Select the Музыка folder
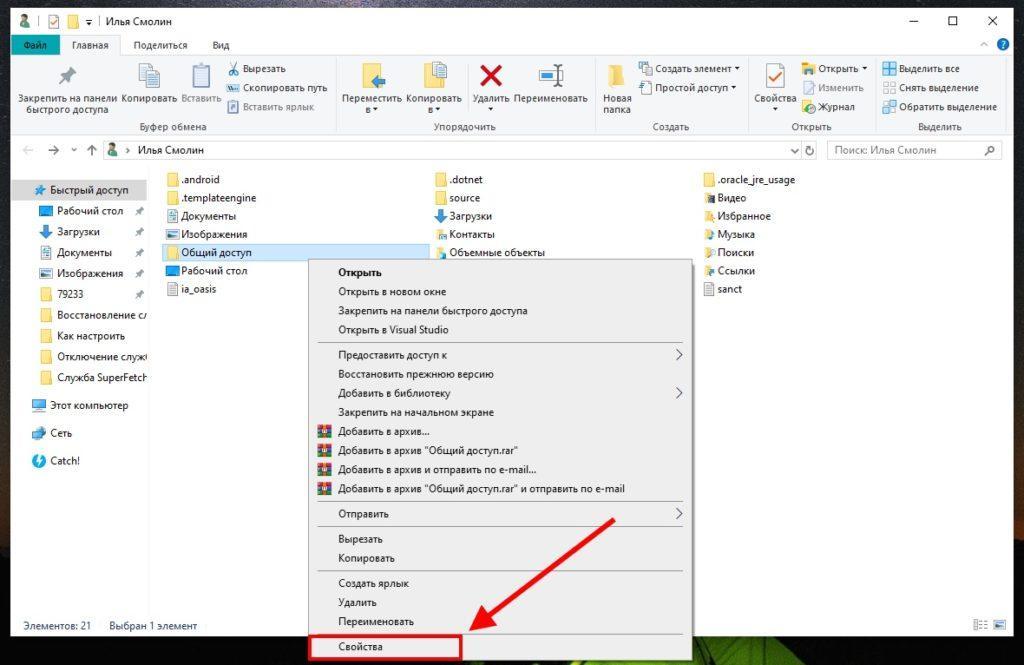Viewport: 1024px width, 665px height. (729, 235)
